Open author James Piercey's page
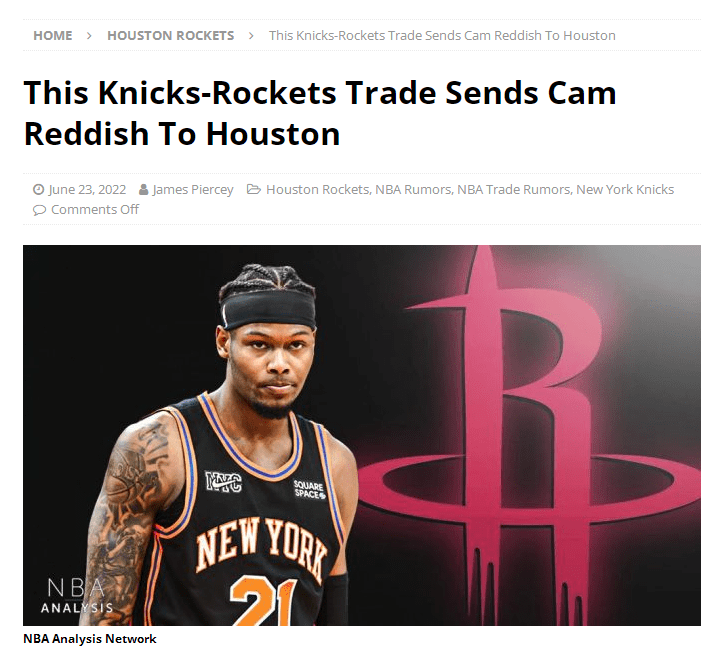 point(193,189)
